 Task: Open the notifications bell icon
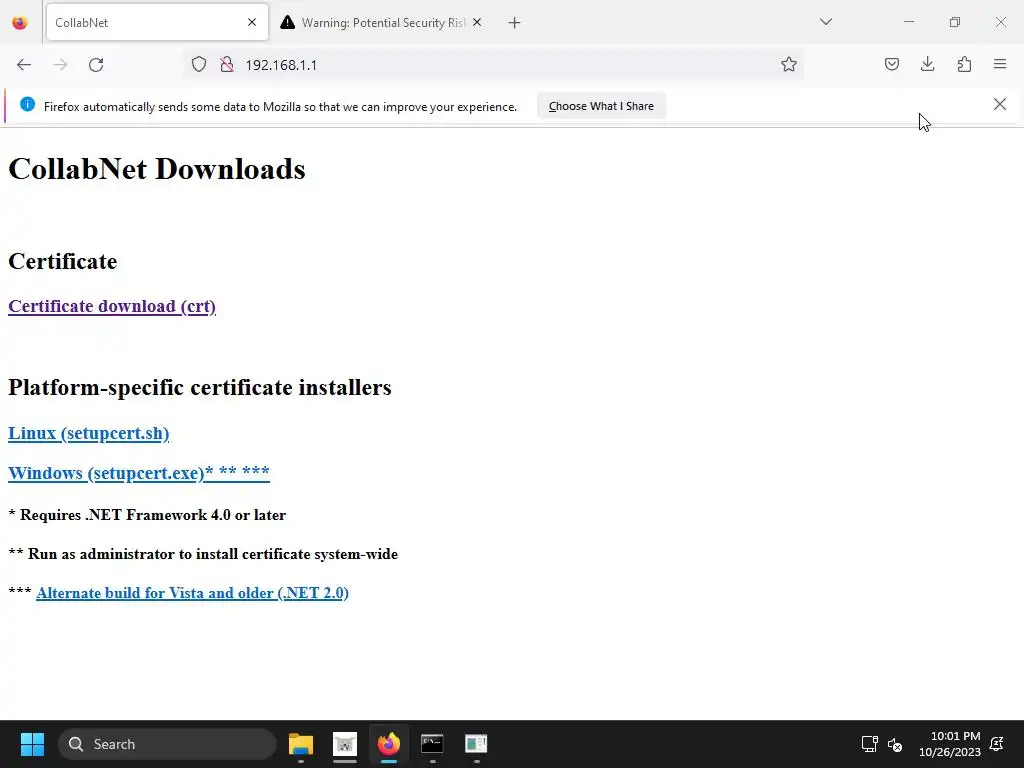point(997,744)
